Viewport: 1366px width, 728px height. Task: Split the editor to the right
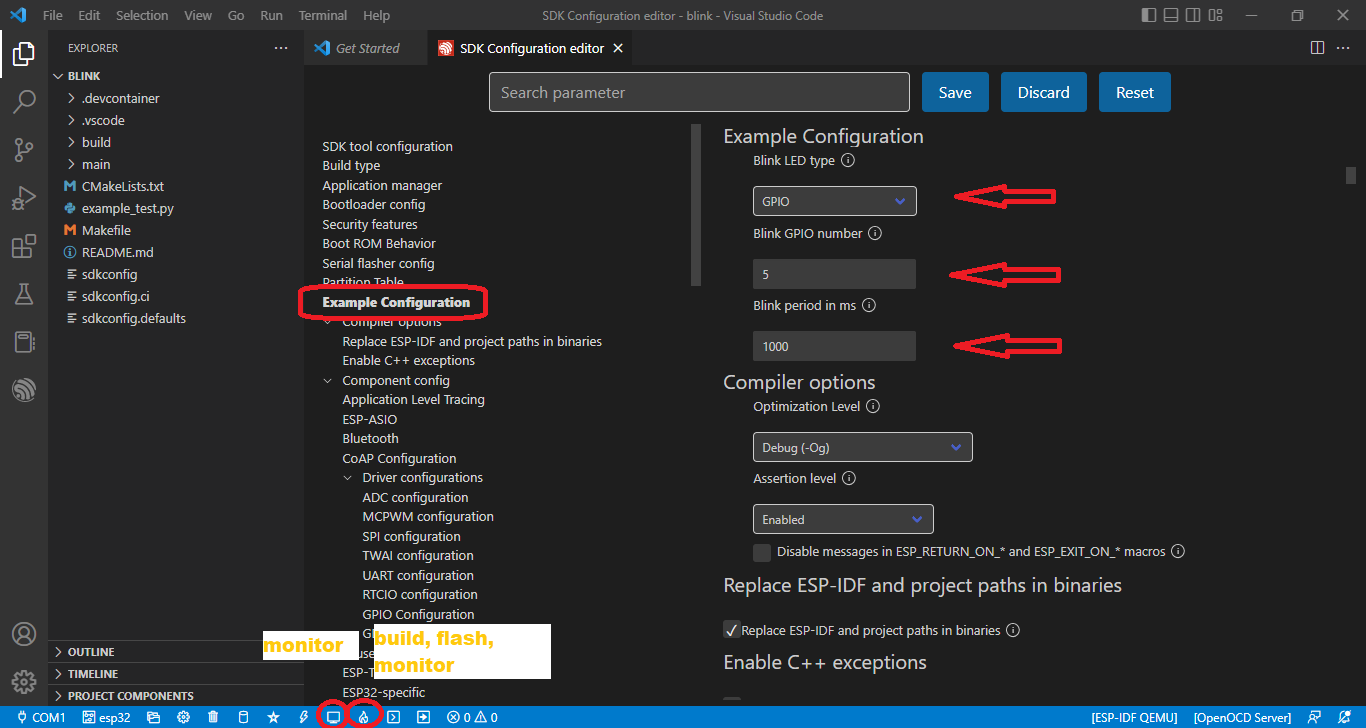pyautogui.click(x=1317, y=48)
